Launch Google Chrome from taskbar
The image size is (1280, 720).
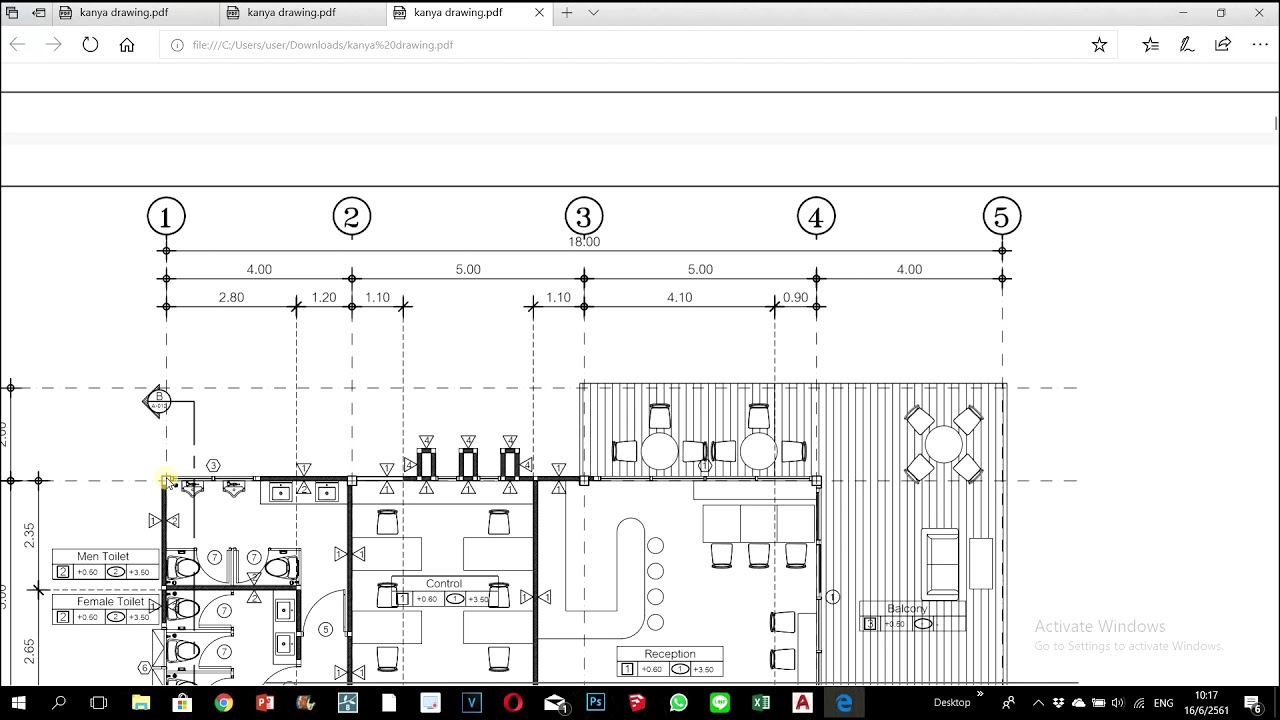coord(223,703)
